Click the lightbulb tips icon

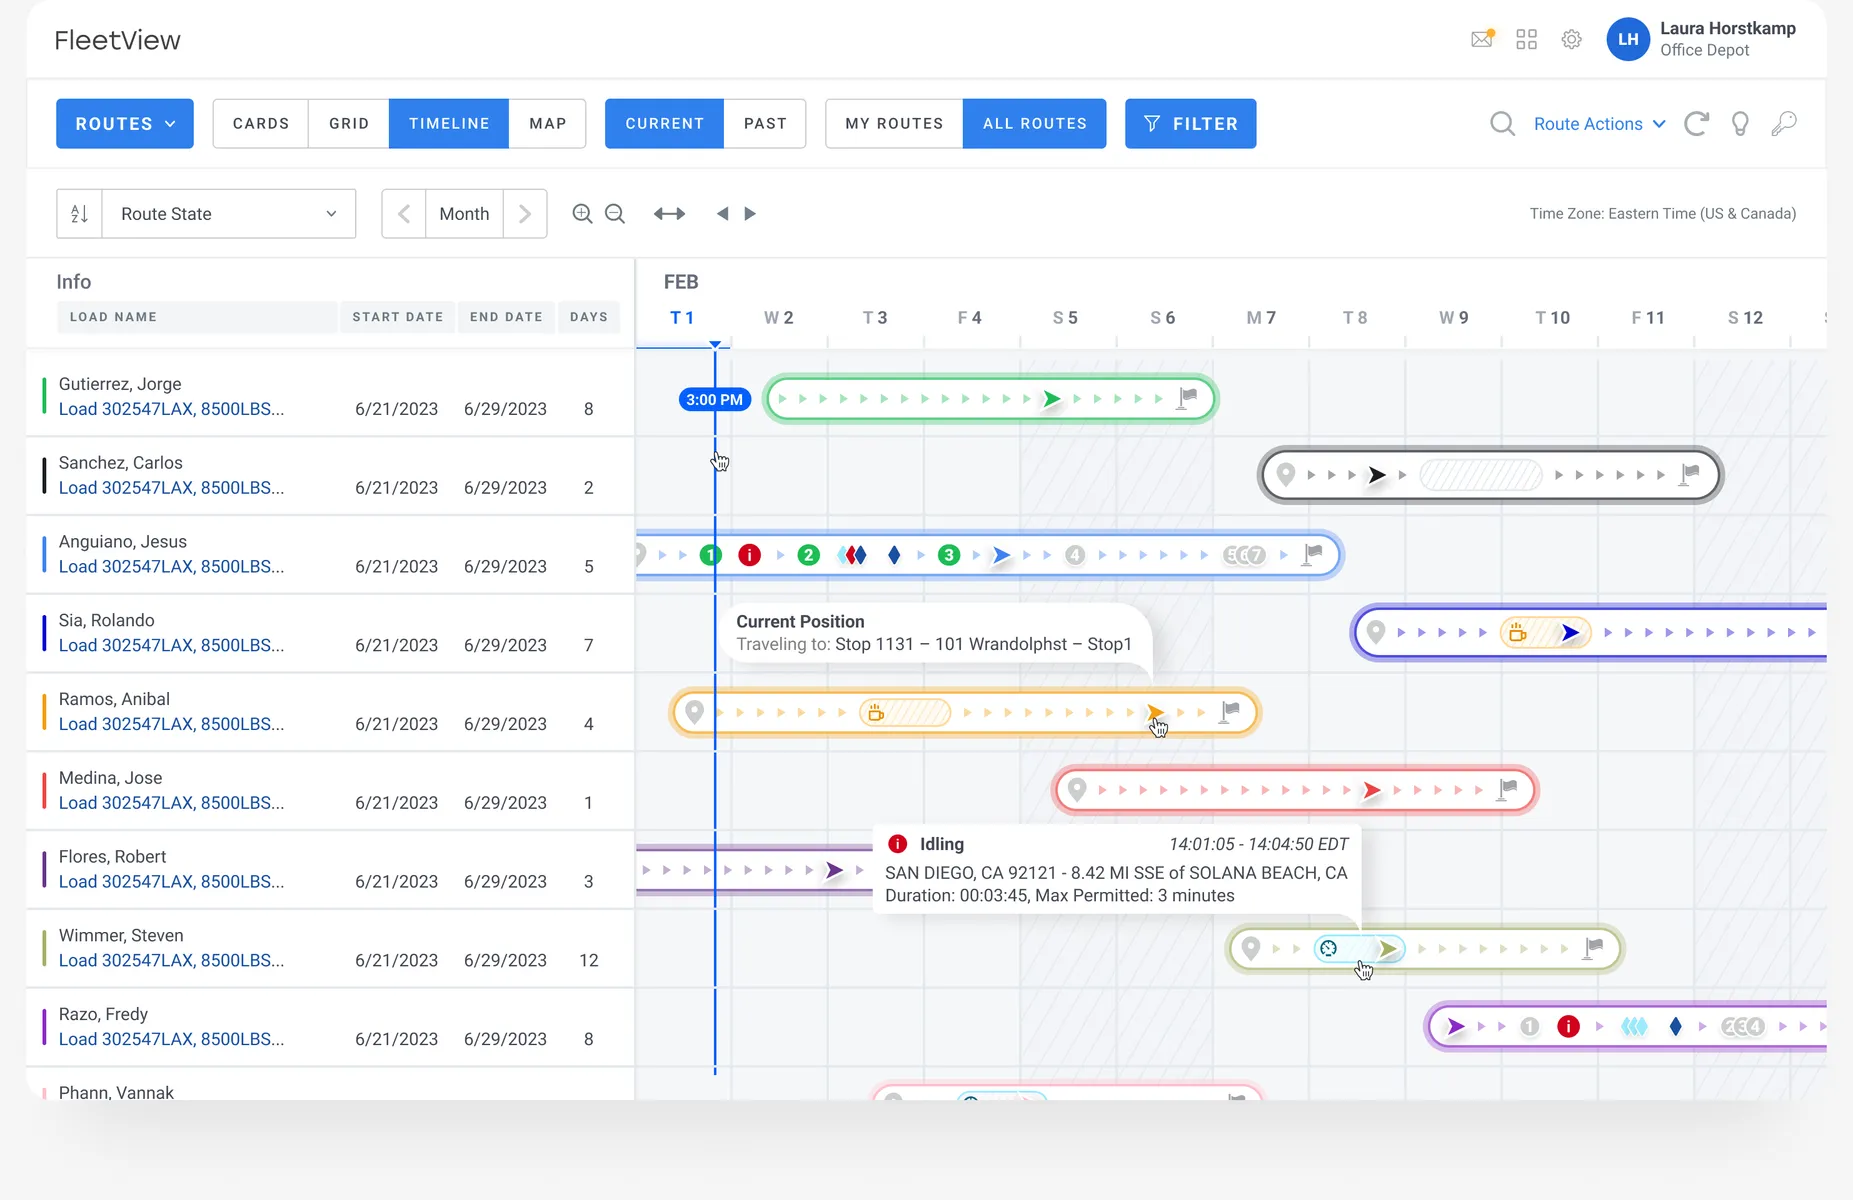(1740, 123)
